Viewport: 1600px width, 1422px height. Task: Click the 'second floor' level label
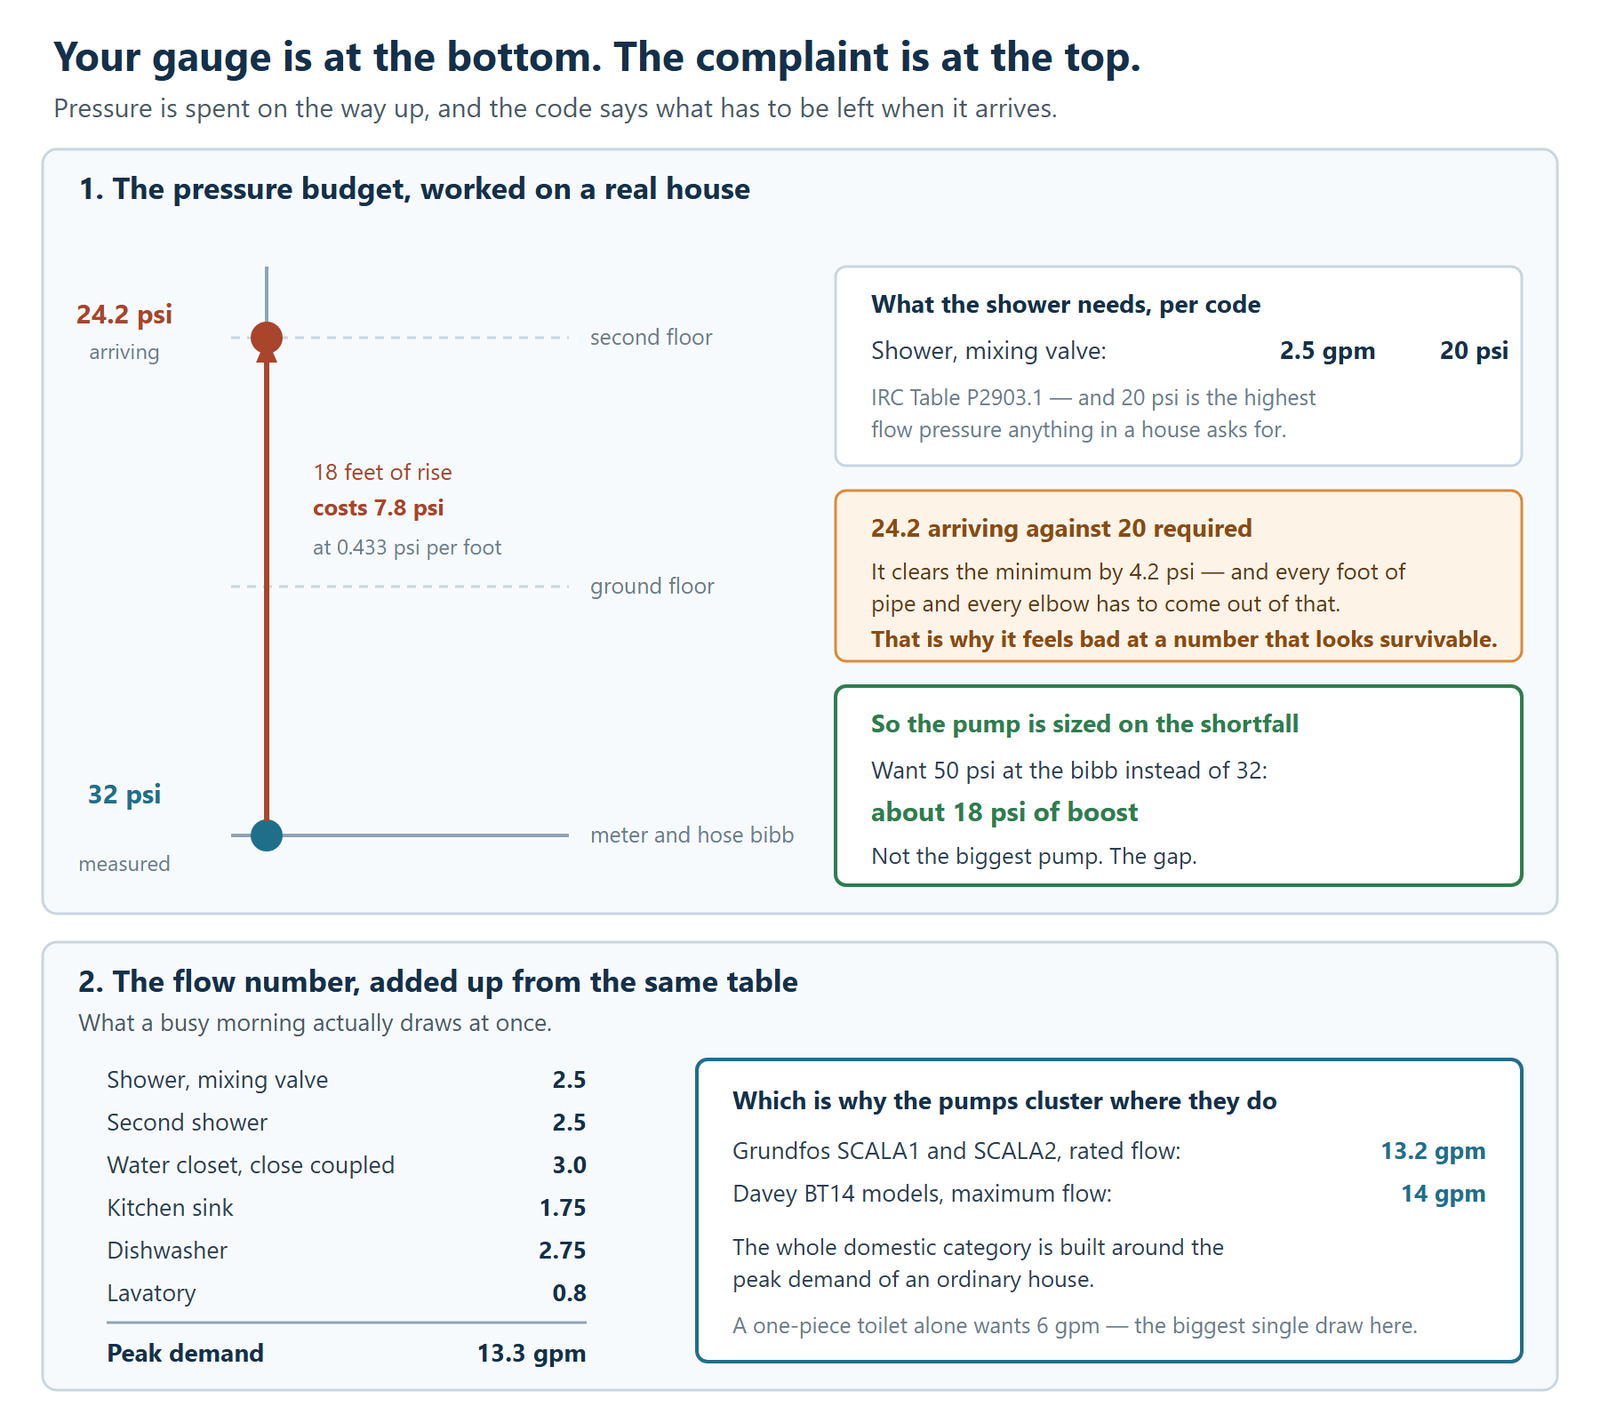tap(651, 338)
